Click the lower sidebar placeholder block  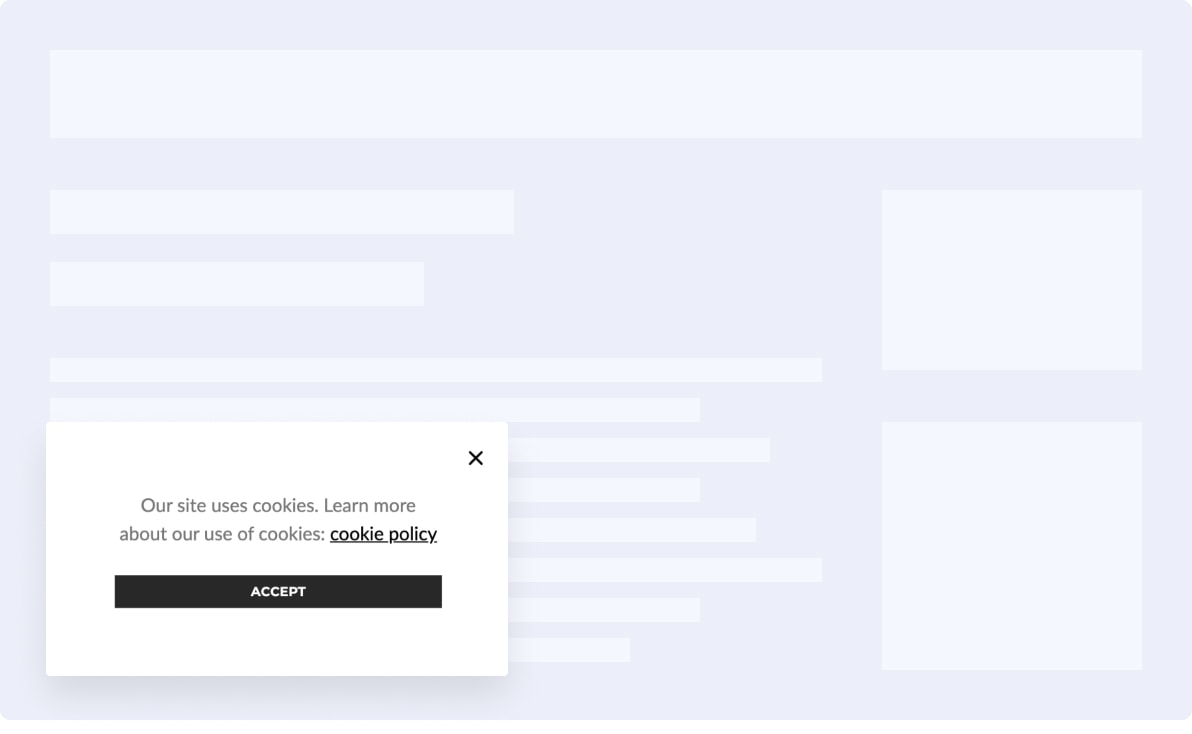tap(1011, 545)
